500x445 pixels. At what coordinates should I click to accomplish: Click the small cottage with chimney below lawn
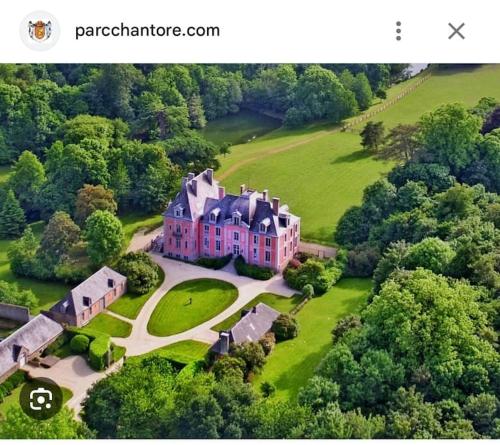(x=245, y=329)
